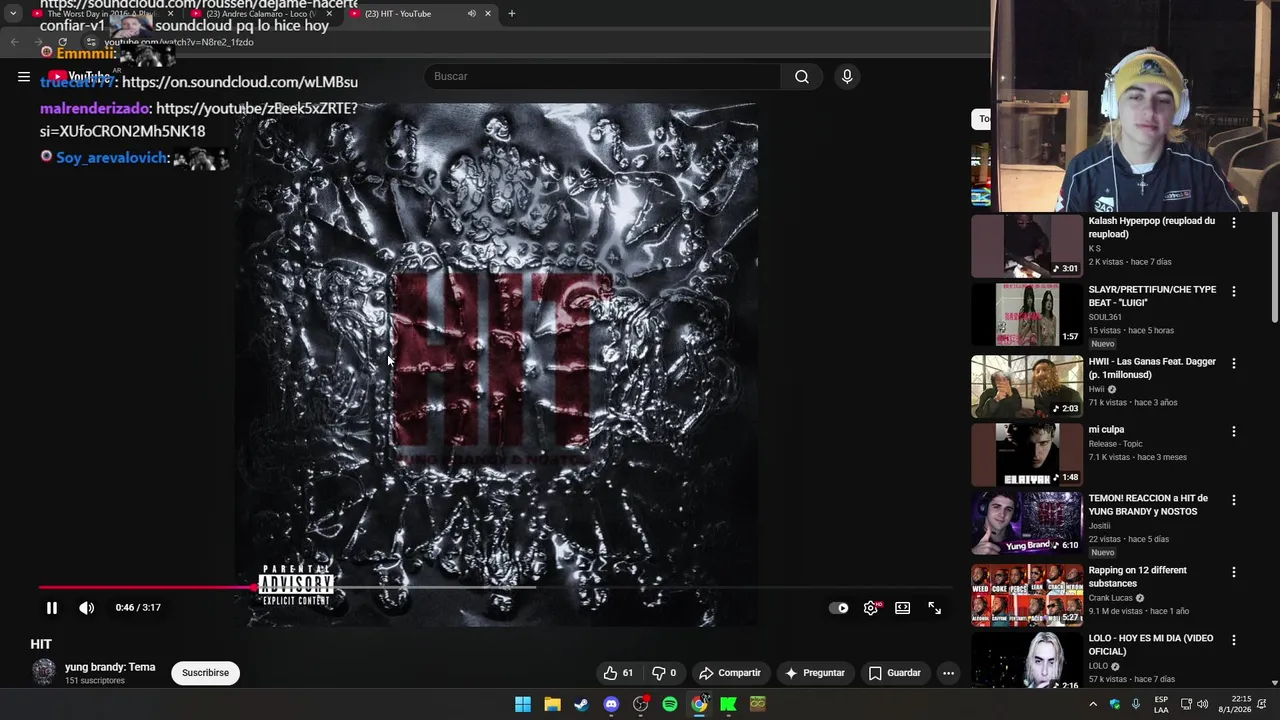The width and height of the screenshot is (1280, 720).
Task: Focus the Buscar search field
Action: [x=602, y=76]
